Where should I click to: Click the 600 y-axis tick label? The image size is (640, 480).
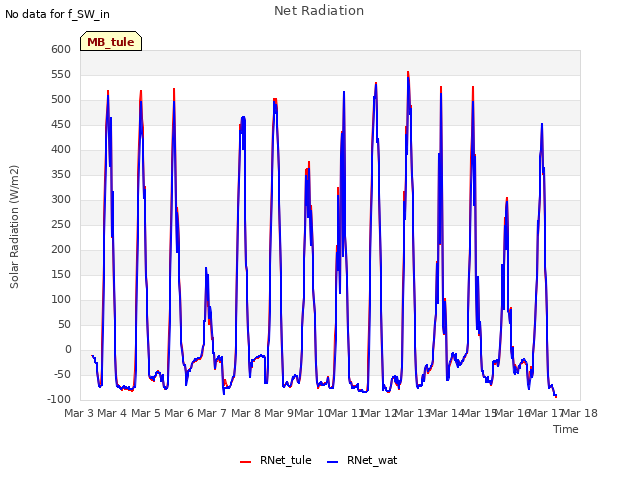[61, 49]
